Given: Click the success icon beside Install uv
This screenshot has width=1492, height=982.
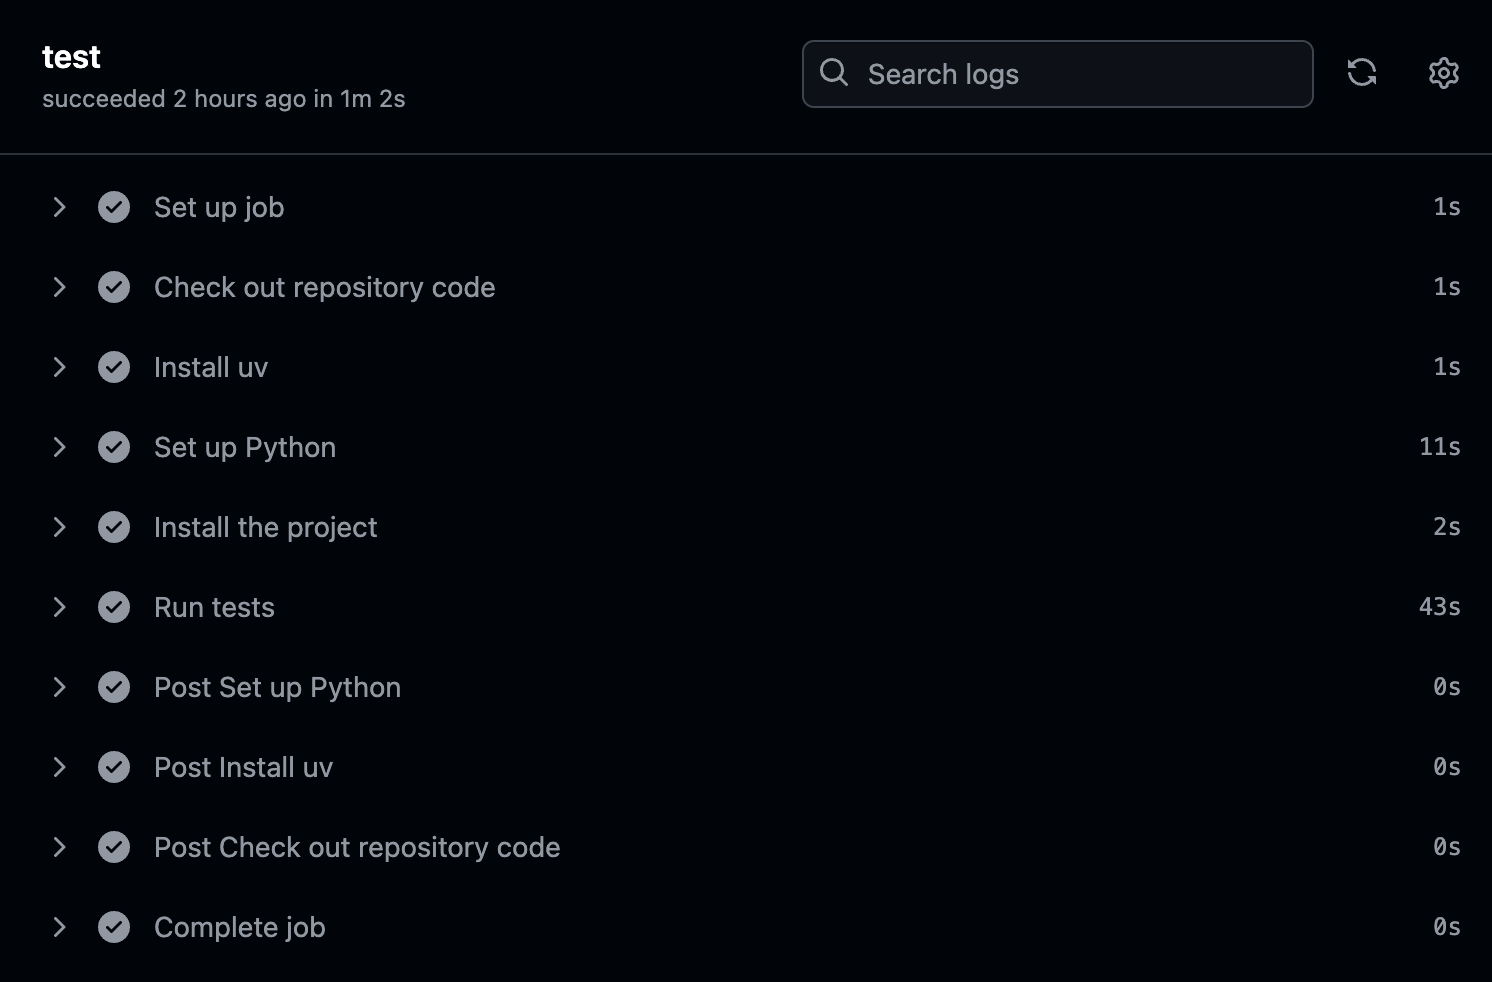Looking at the screenshot, I should pos(114,367).
